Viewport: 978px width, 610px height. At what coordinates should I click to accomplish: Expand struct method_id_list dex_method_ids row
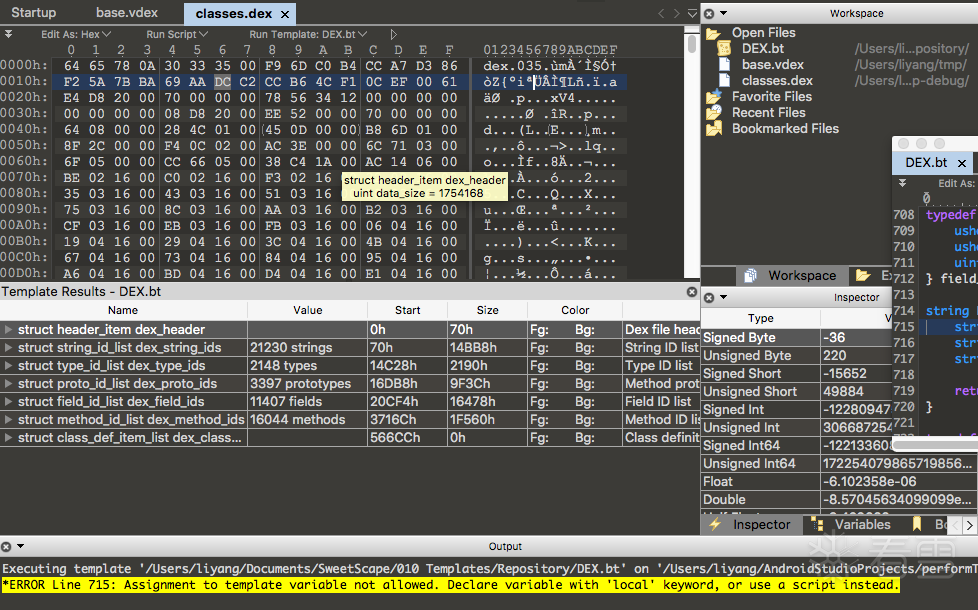pyautogui.click(x=9, y=420)
